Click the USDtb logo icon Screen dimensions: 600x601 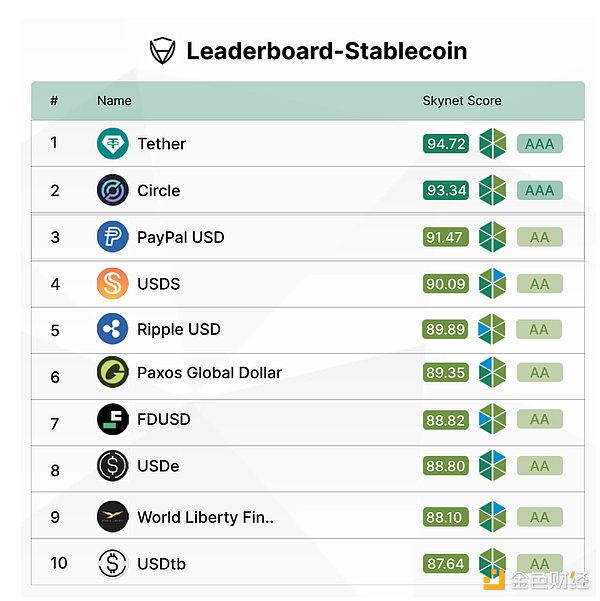tap(113, 564)
